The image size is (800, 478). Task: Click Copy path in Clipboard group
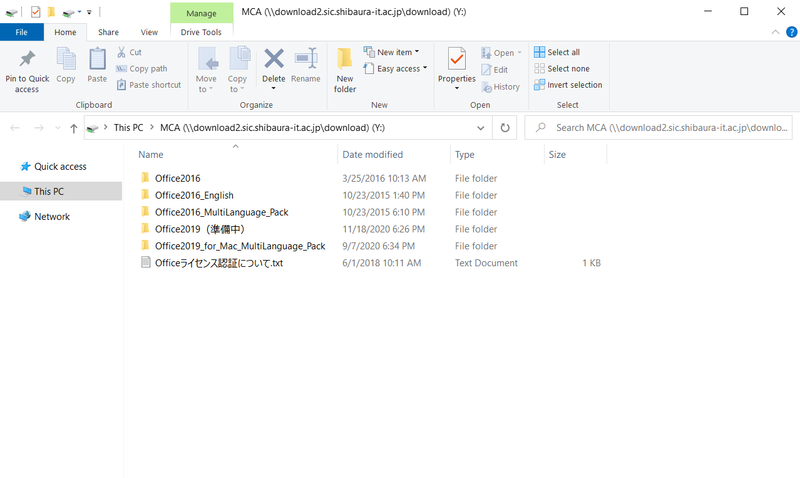142,68
